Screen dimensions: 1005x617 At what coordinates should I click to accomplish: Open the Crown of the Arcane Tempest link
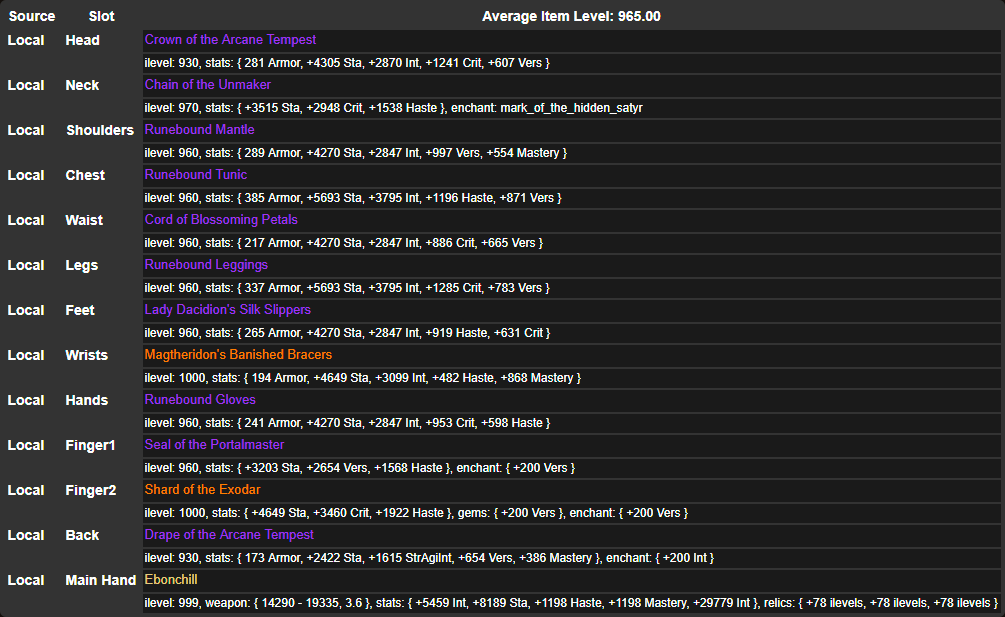[230, 40]
